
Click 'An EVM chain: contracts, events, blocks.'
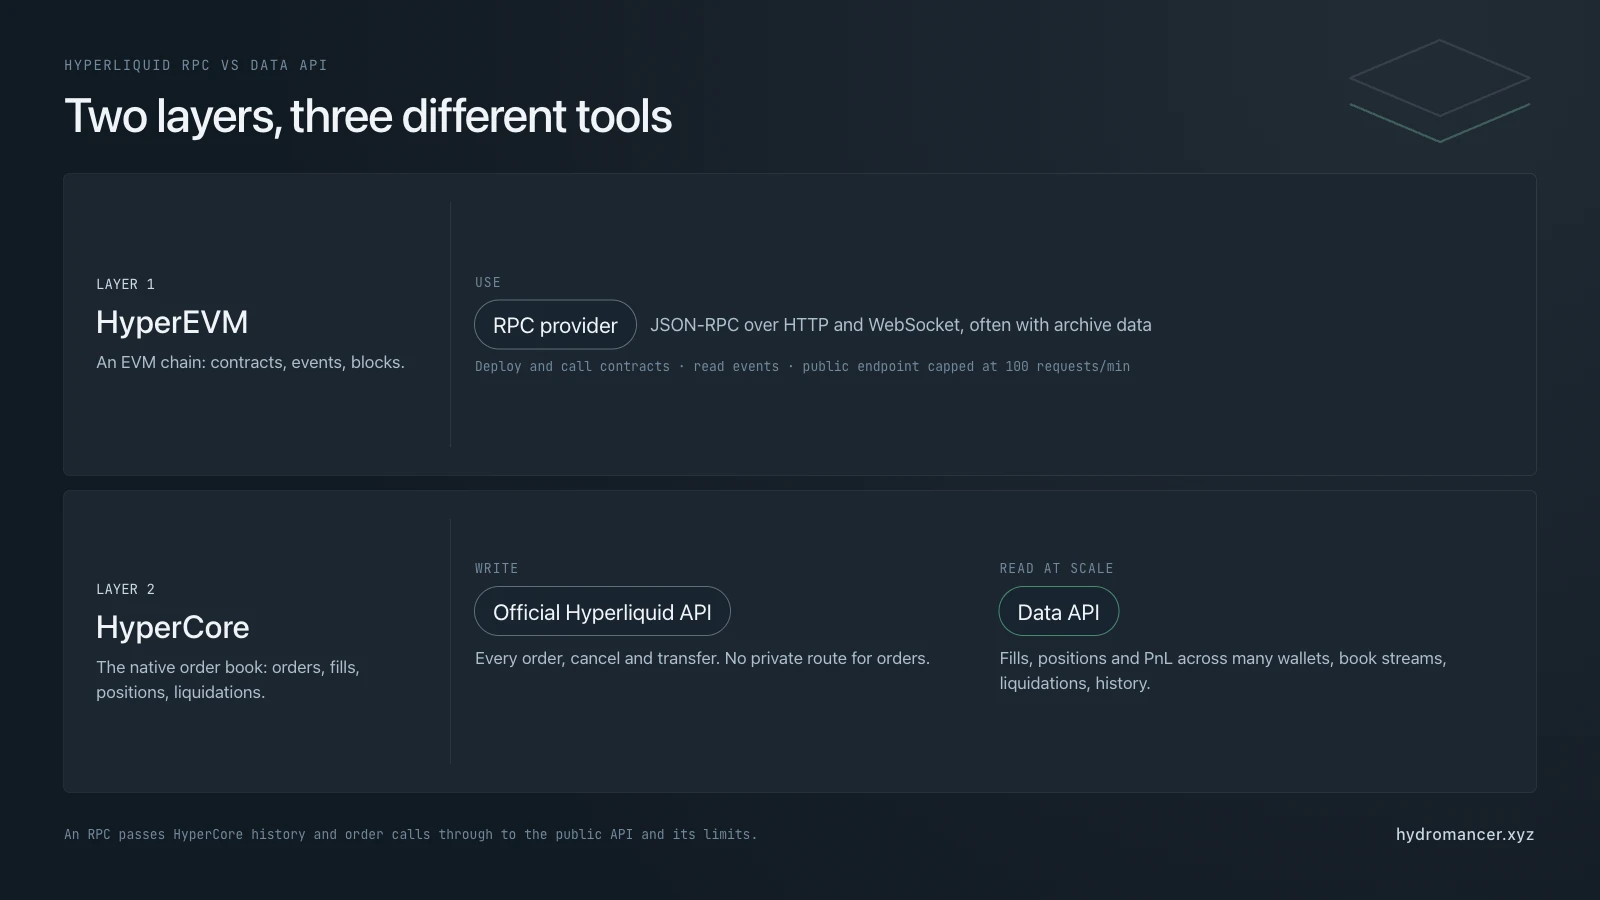click(250, 362)
